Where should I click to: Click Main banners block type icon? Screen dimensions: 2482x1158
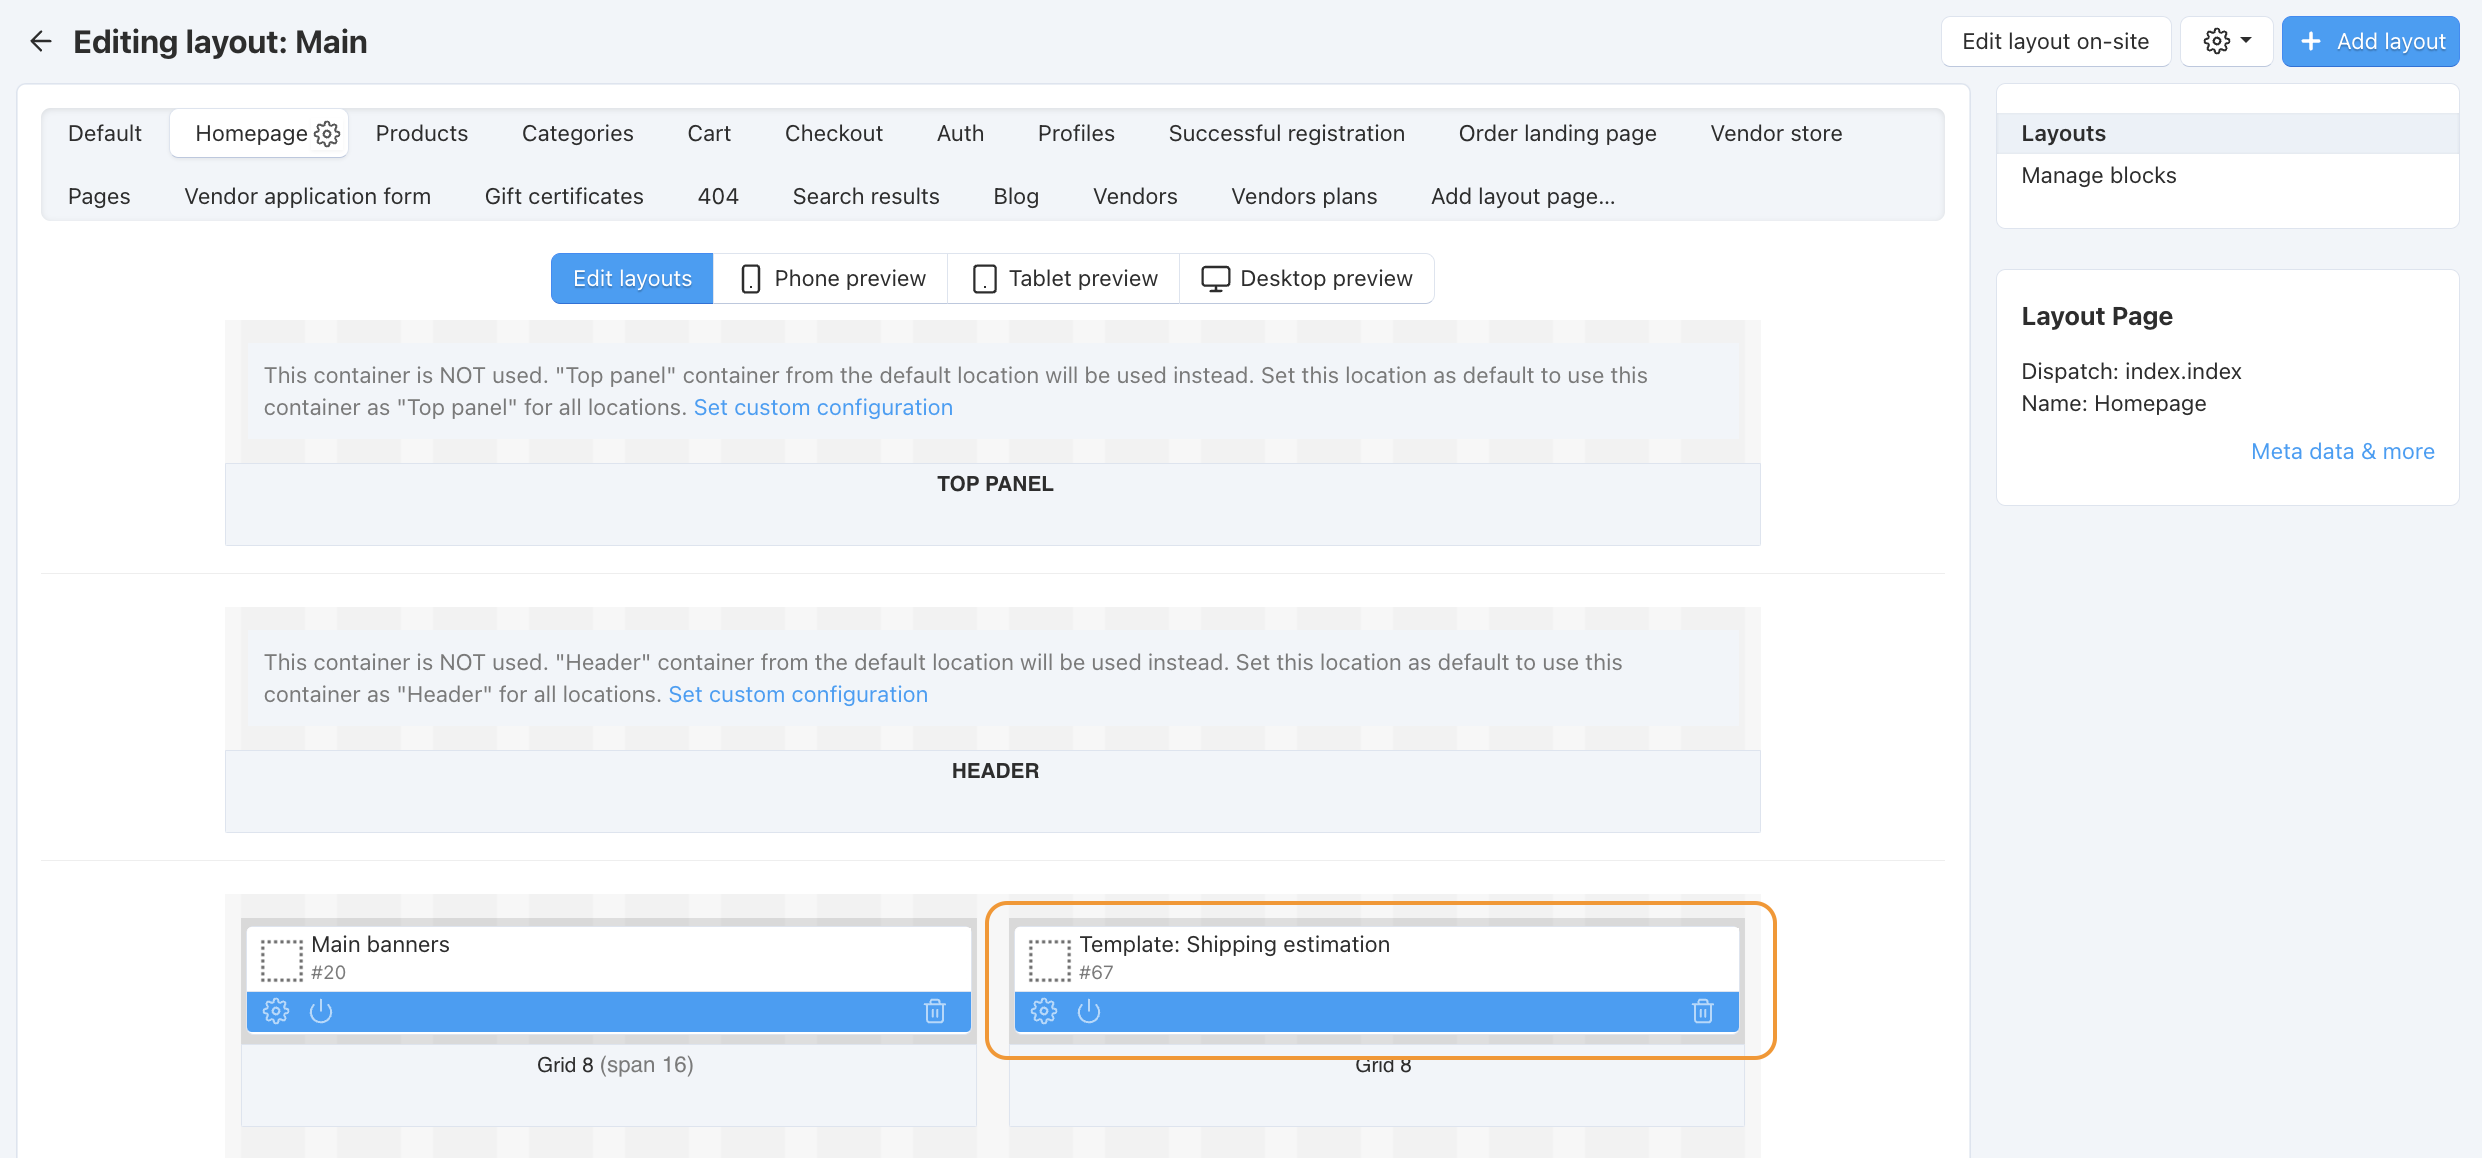(x=282, y=959)
